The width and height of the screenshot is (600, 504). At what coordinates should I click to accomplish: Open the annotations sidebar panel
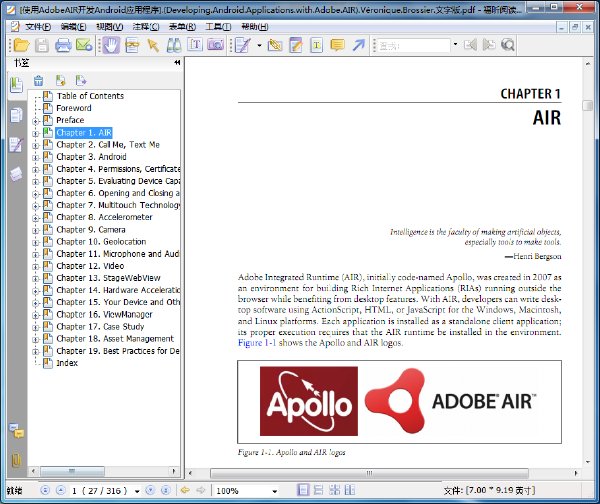[16, 145]
